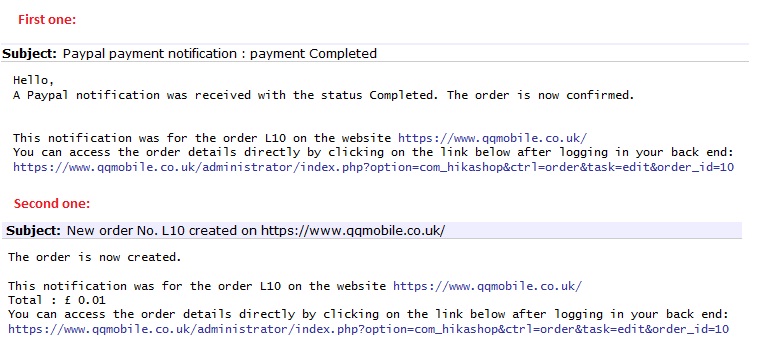This screenshot has height=364, width=771.
Task: Open admin order link in second email
Action: click(x=368, y=329)
